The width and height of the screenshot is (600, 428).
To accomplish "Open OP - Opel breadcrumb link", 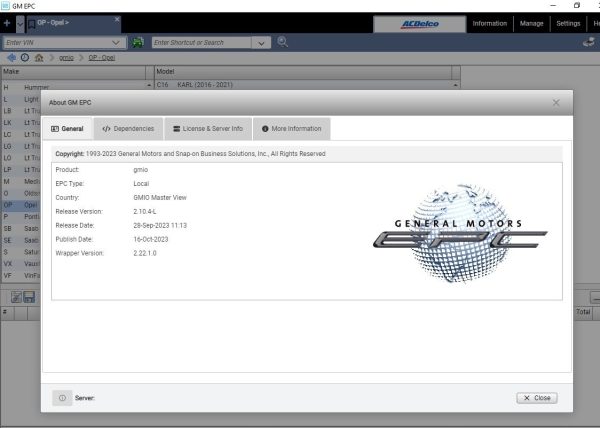I will (x=102, y=57).
